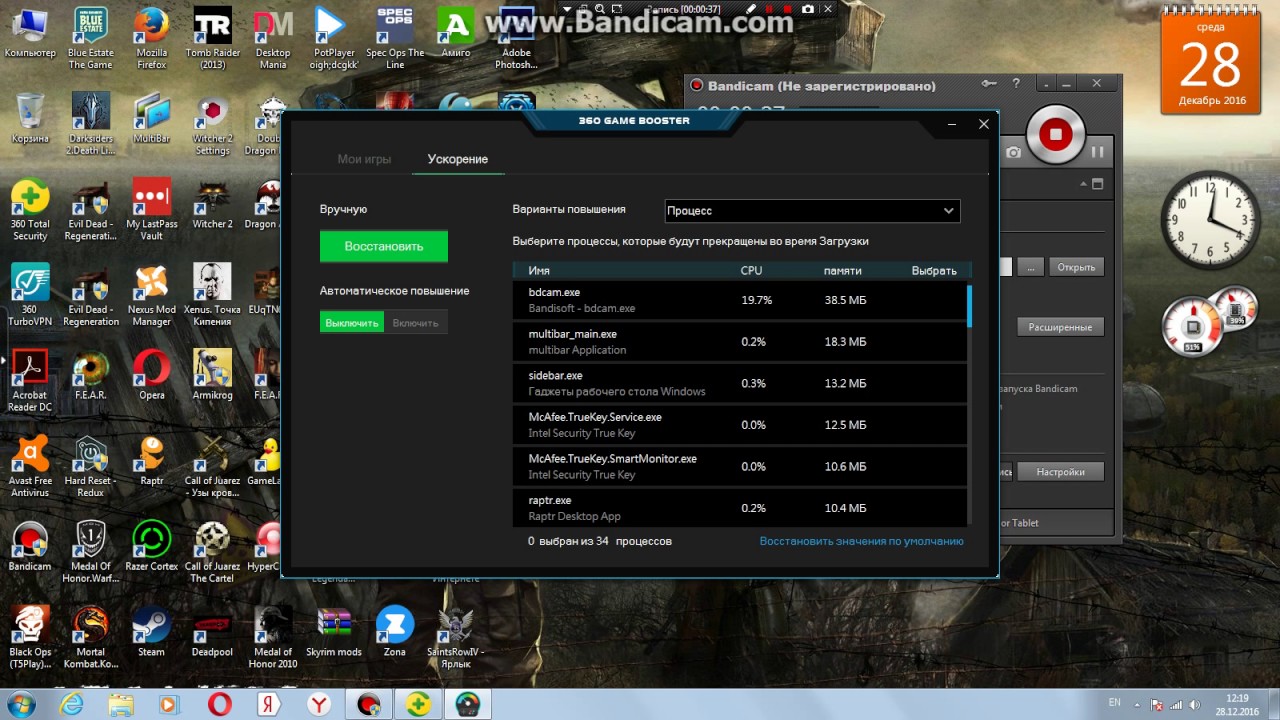Click the Zona desktop icon
Screen dimensions: 1280x720
click(x=395, y=632)
